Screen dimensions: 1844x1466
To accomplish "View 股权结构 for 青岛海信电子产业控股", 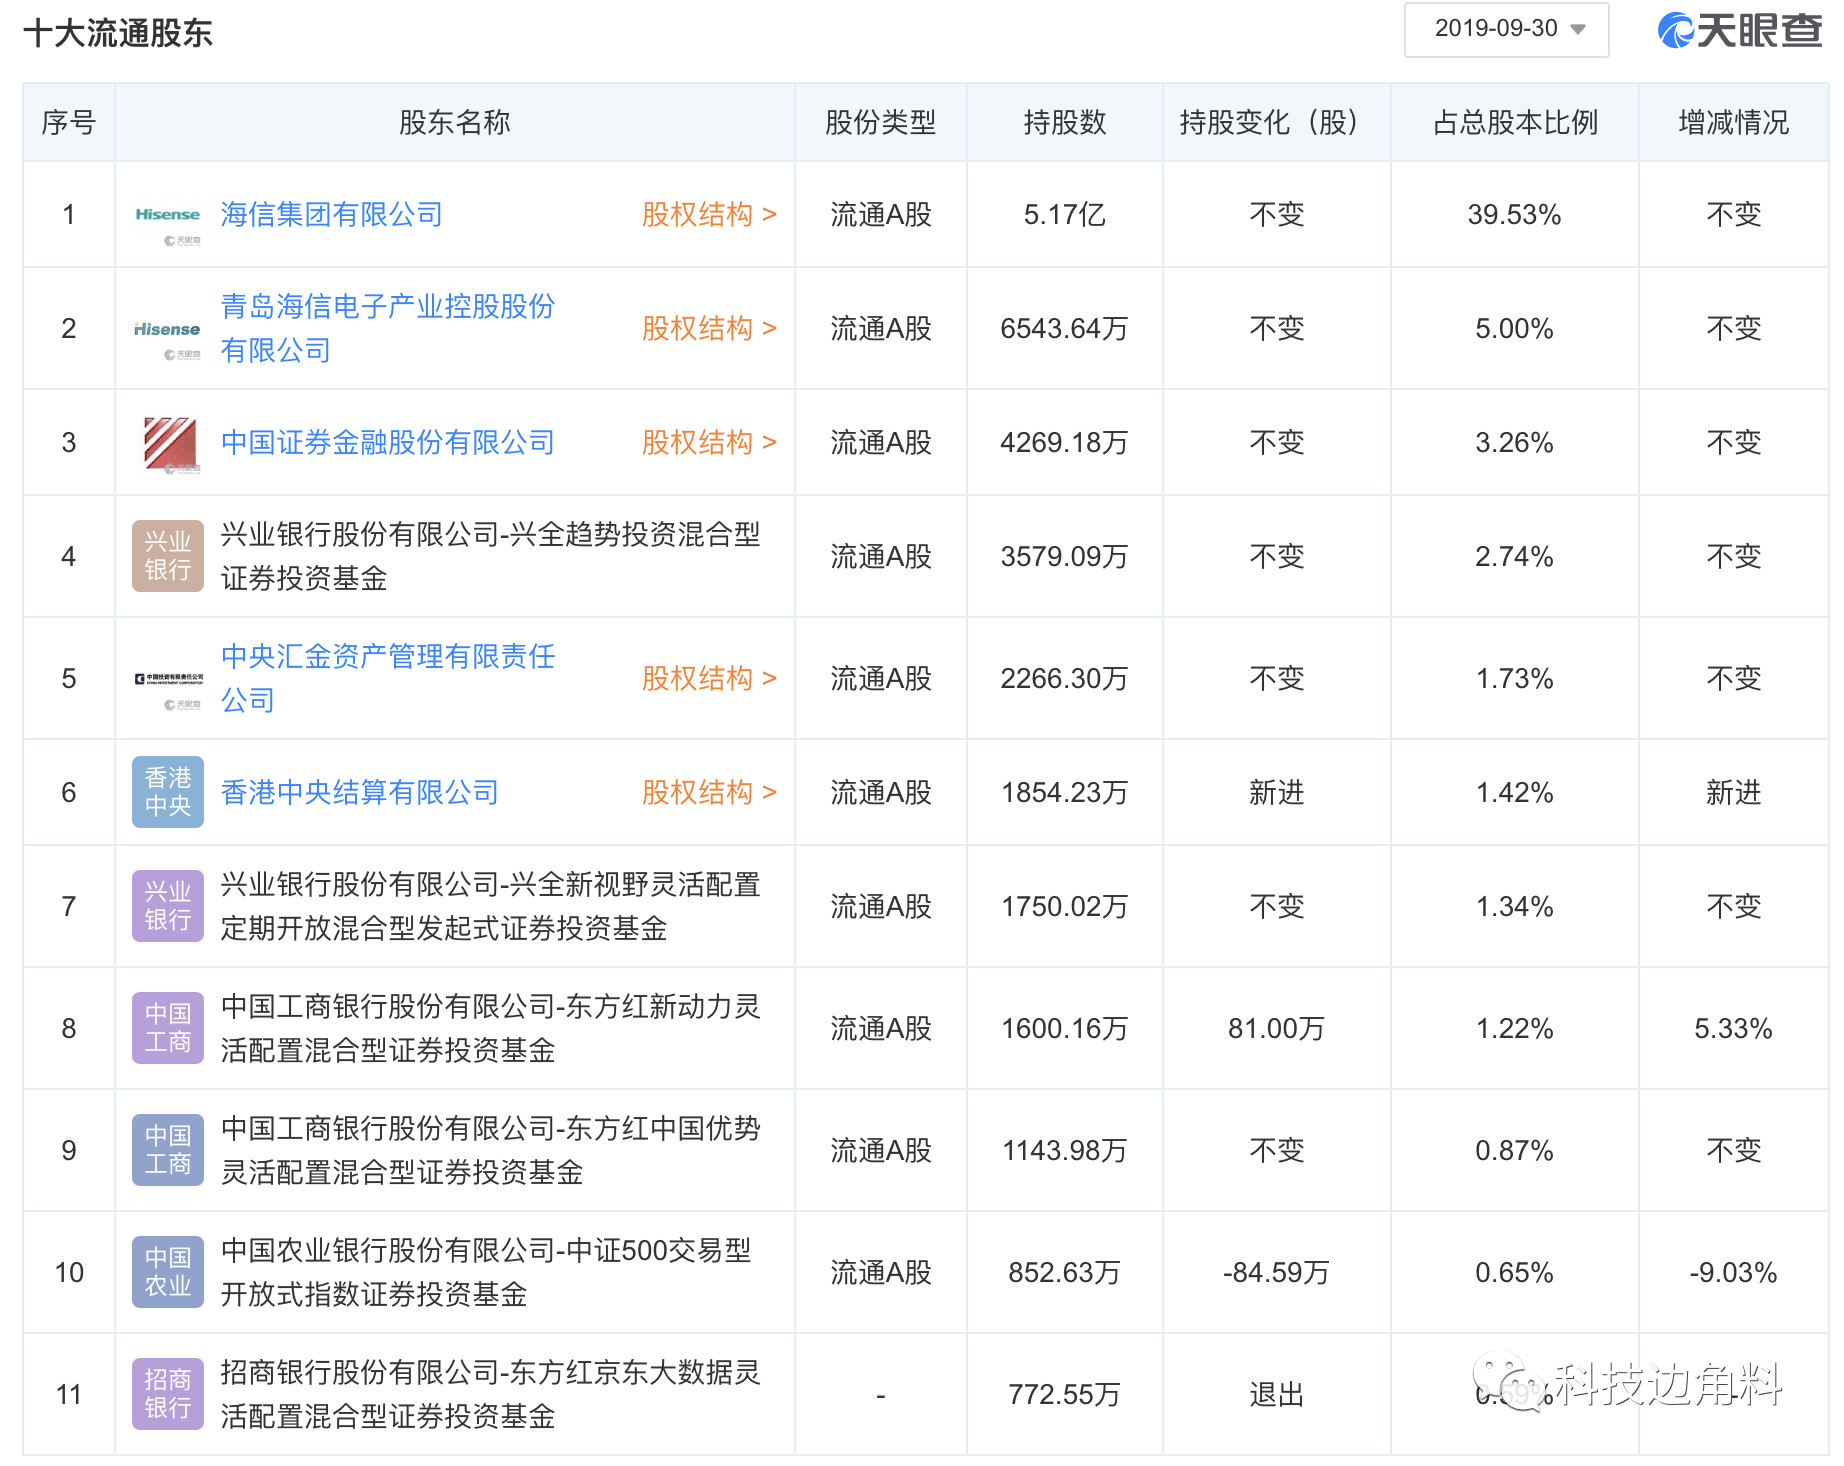I will (x=709, y=329).
